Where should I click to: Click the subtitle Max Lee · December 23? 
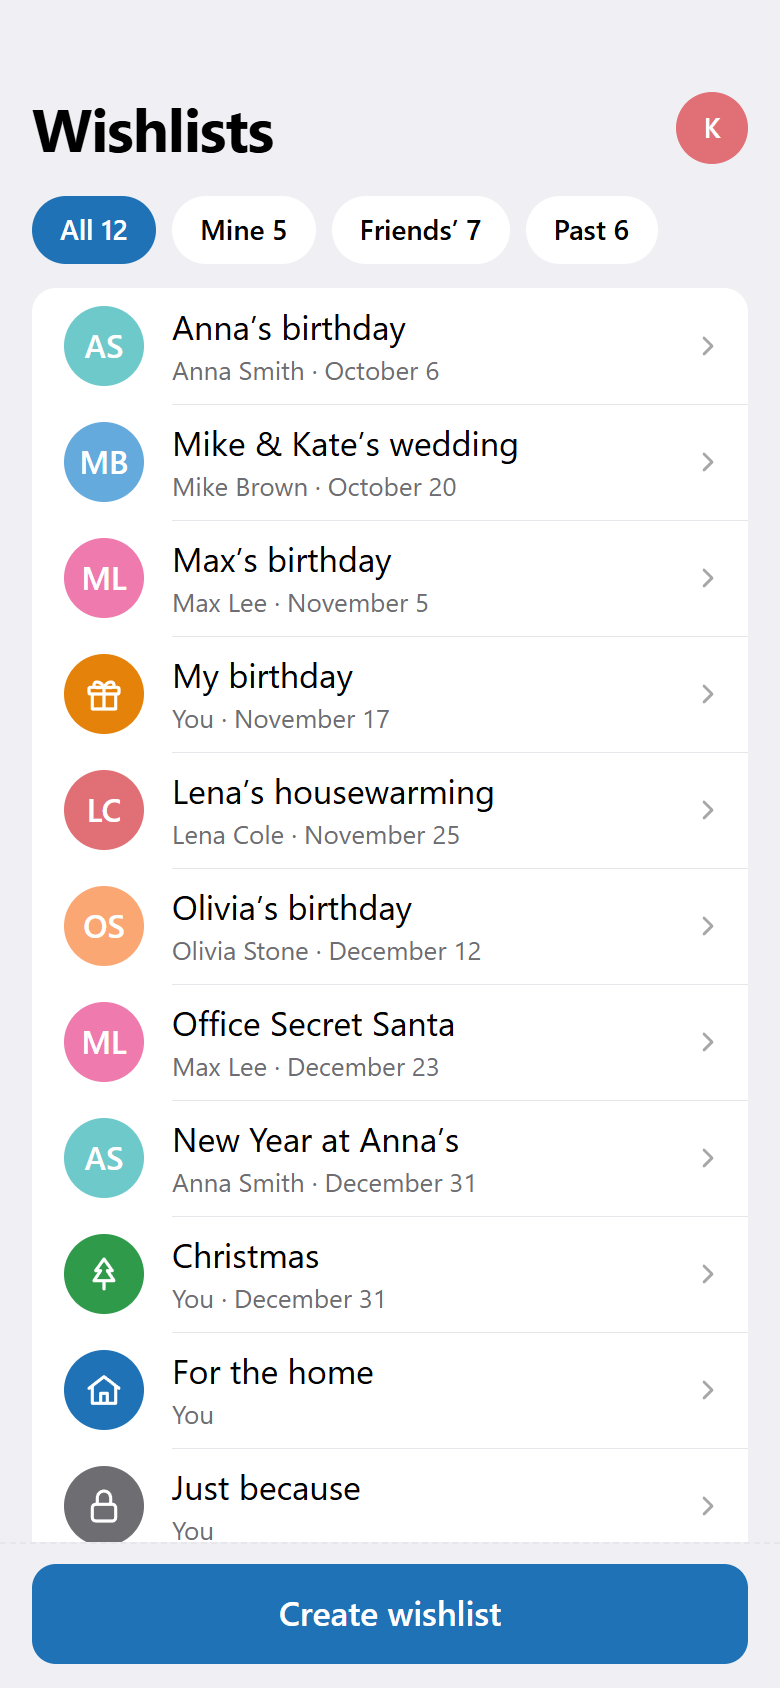(306, 1067)
